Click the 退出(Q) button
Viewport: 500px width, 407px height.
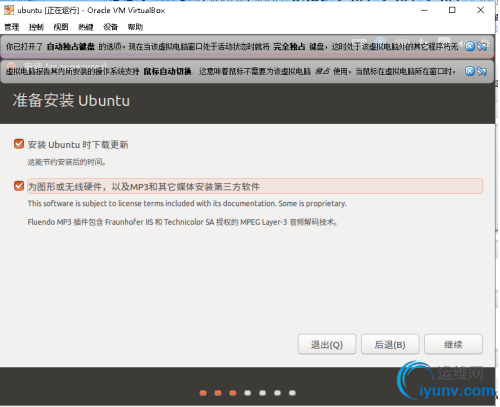(327, 344)
